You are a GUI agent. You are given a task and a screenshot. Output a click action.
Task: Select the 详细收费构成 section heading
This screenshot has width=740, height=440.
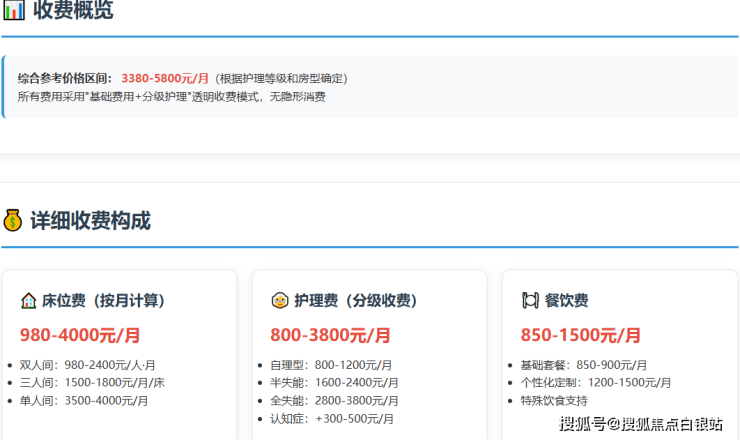[x=90, y=220]
